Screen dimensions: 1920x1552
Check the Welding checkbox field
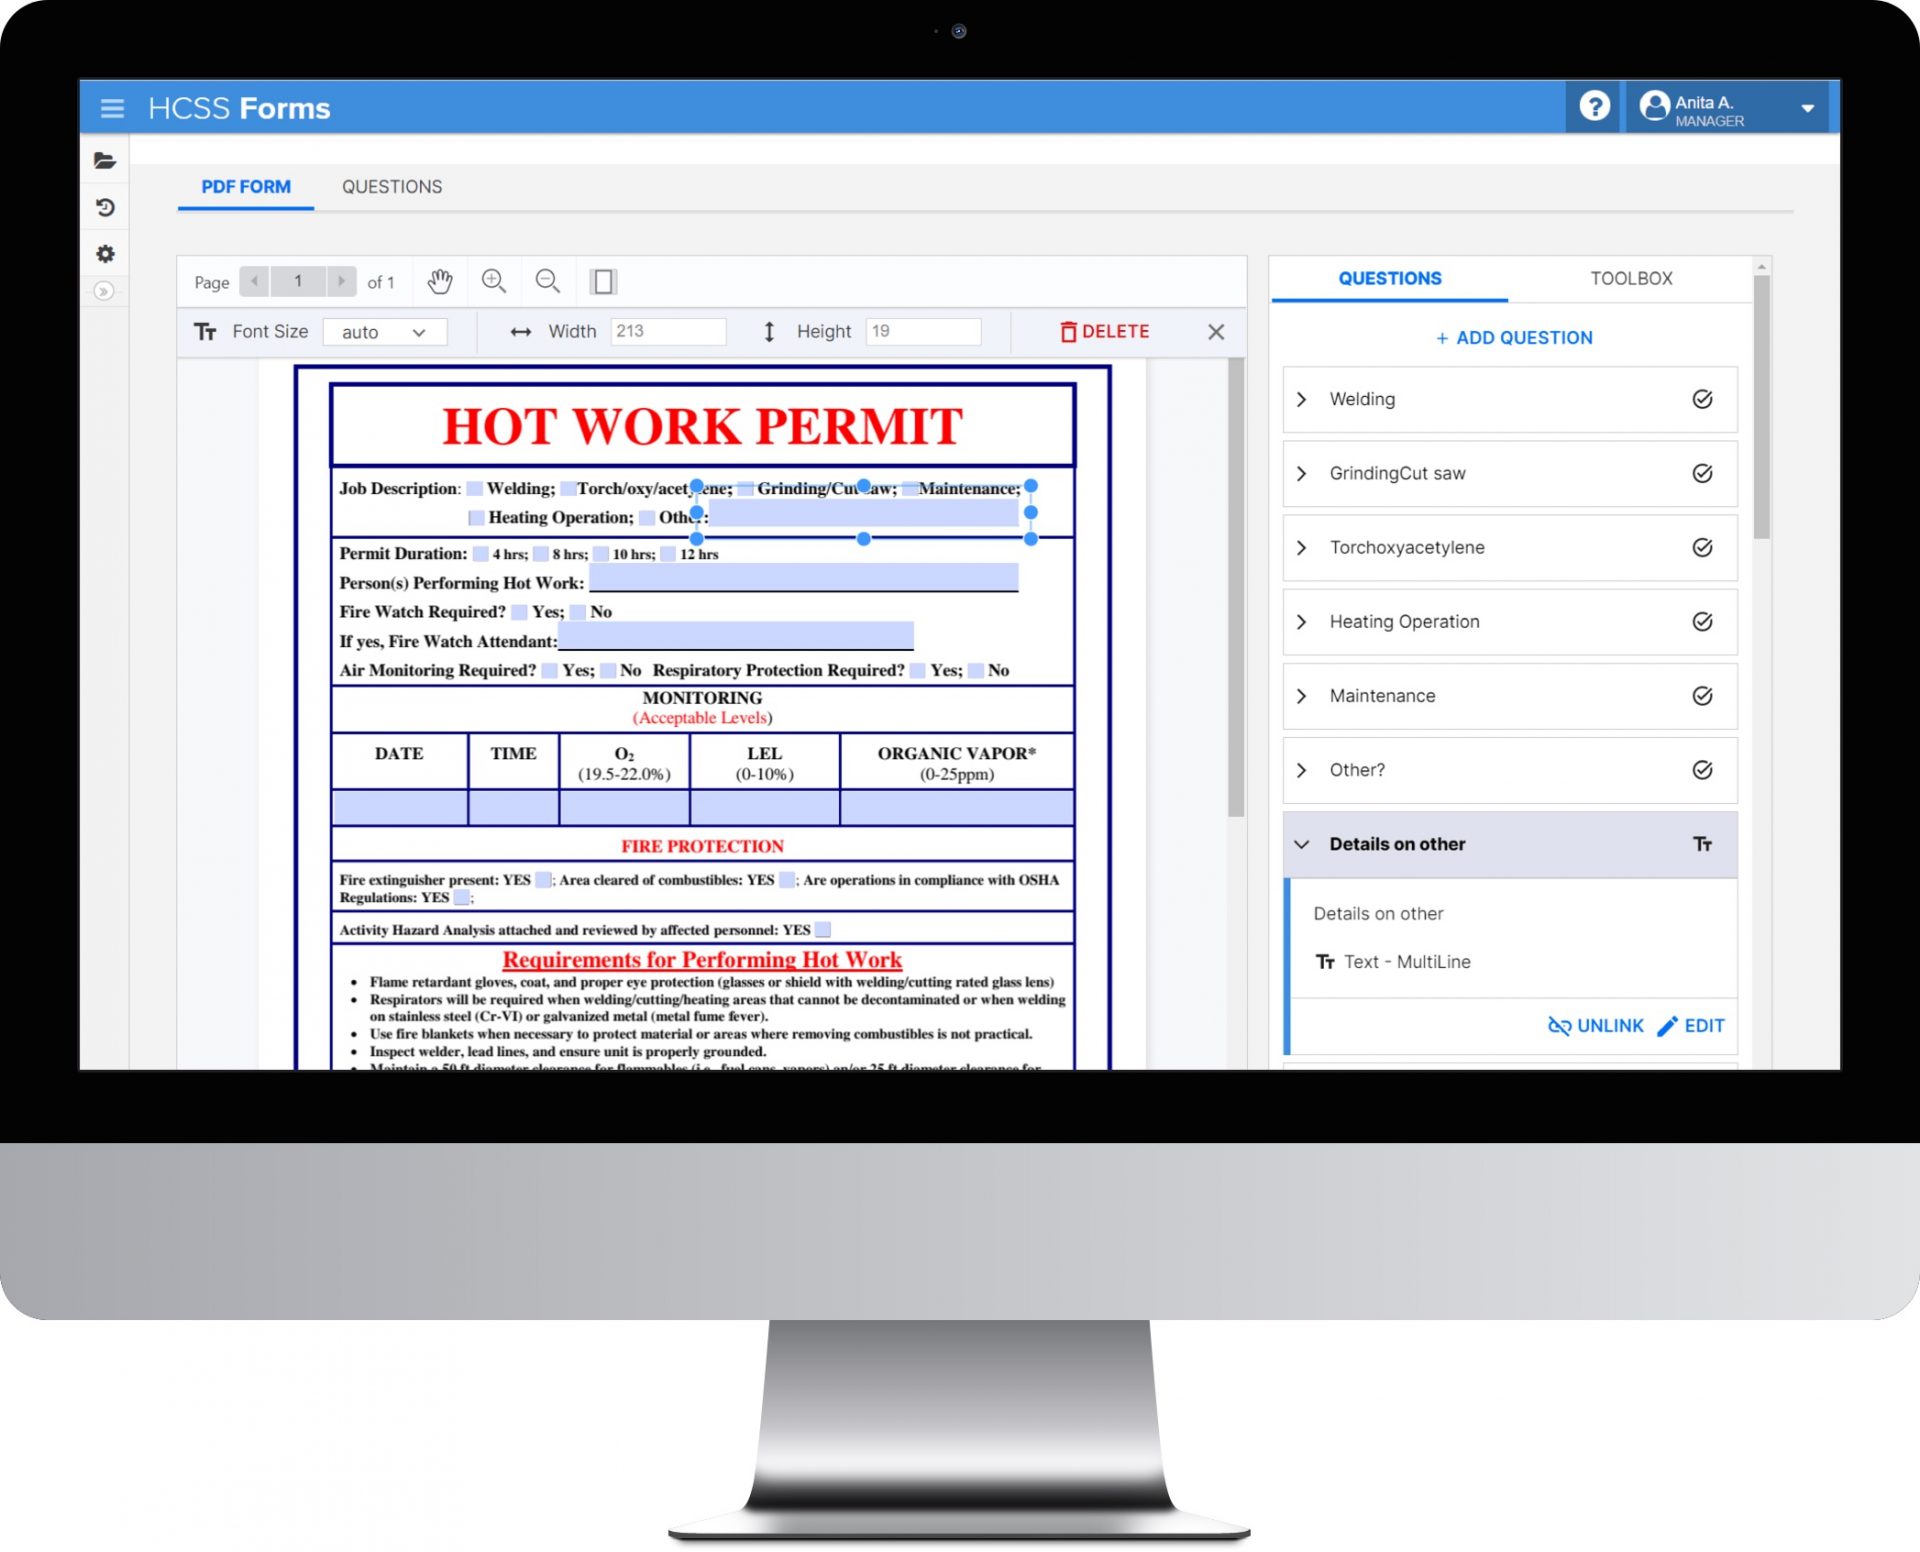pyautogui.click(x=475, y=489)
